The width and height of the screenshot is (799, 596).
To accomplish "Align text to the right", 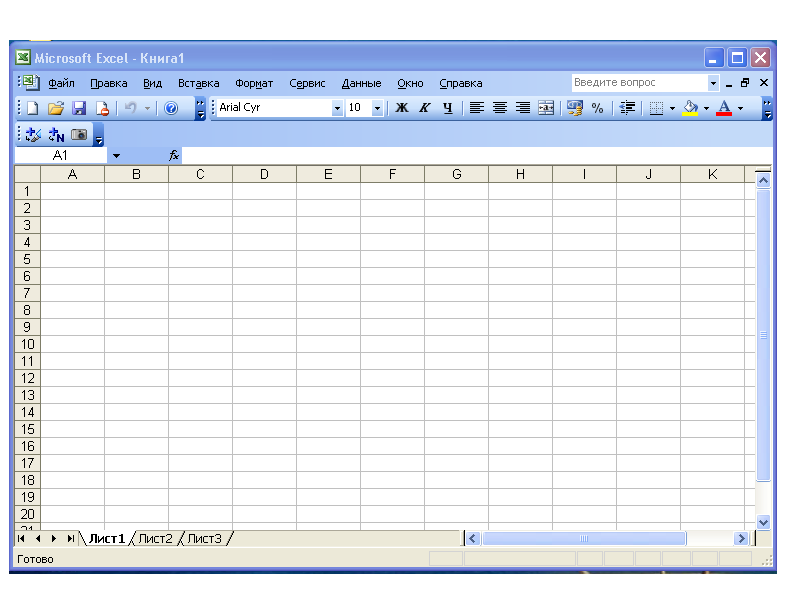I will [x=522, y=108].
